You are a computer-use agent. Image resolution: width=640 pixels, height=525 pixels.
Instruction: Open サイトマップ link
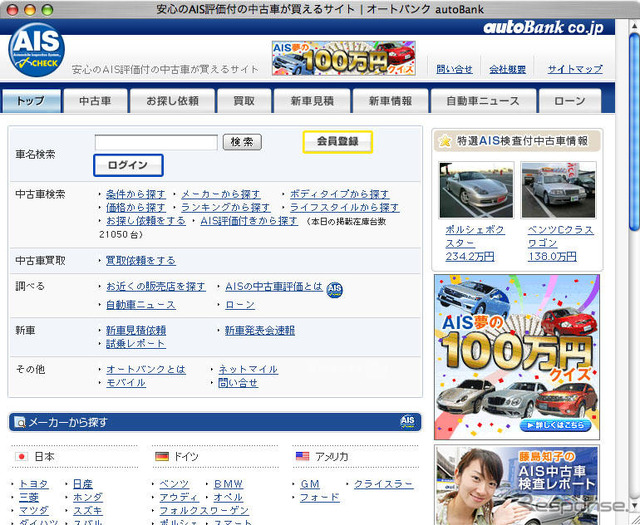pos(575,69)
